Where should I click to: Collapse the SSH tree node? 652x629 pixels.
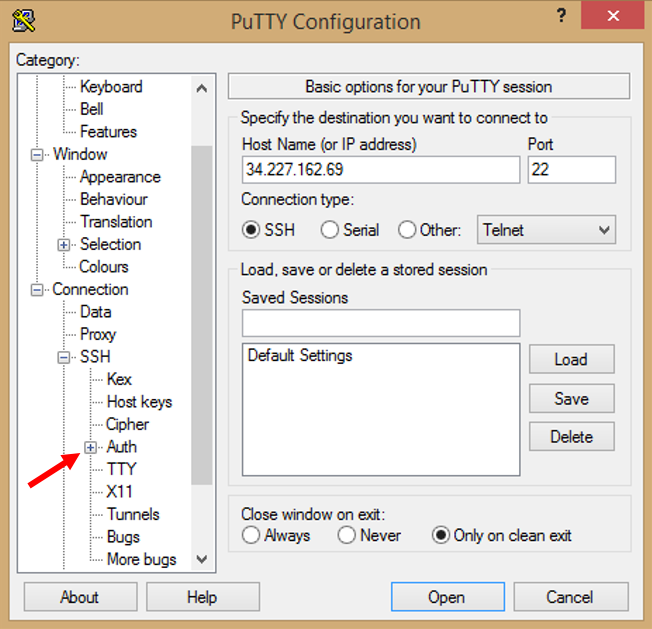[65, 357]
